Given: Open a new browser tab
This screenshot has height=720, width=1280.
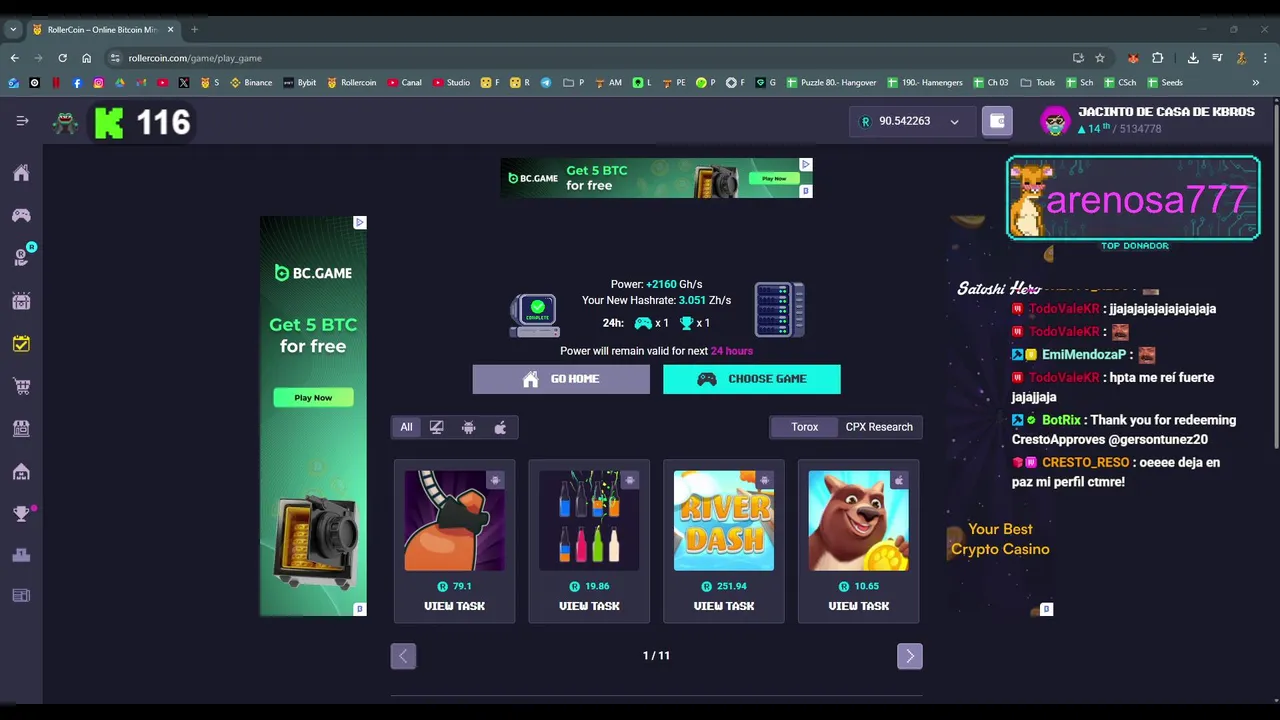Looking at the screenshot, I should click(194, 29).
